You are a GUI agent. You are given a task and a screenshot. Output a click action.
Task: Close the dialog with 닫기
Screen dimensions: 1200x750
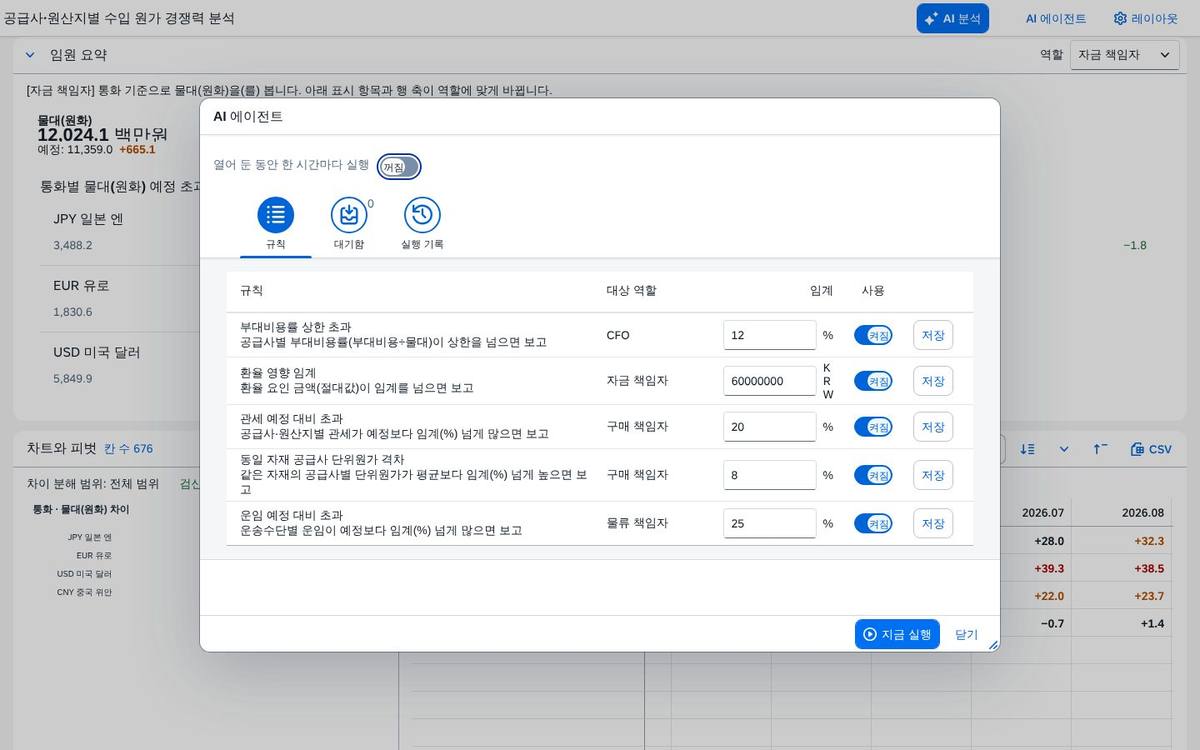966,634
